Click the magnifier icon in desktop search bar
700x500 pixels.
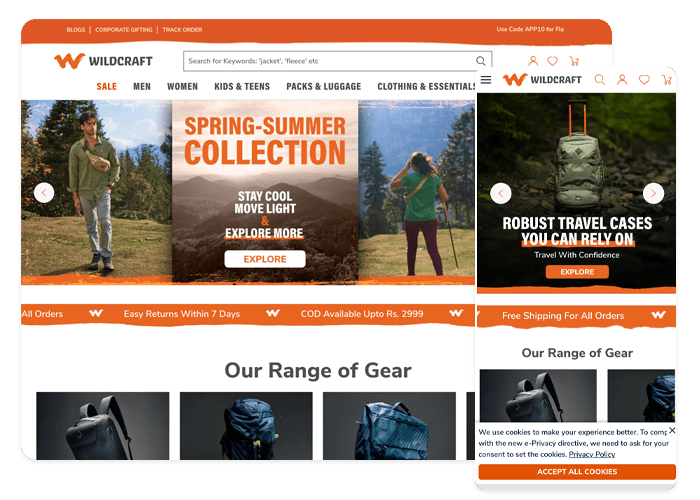coord(481,61)
